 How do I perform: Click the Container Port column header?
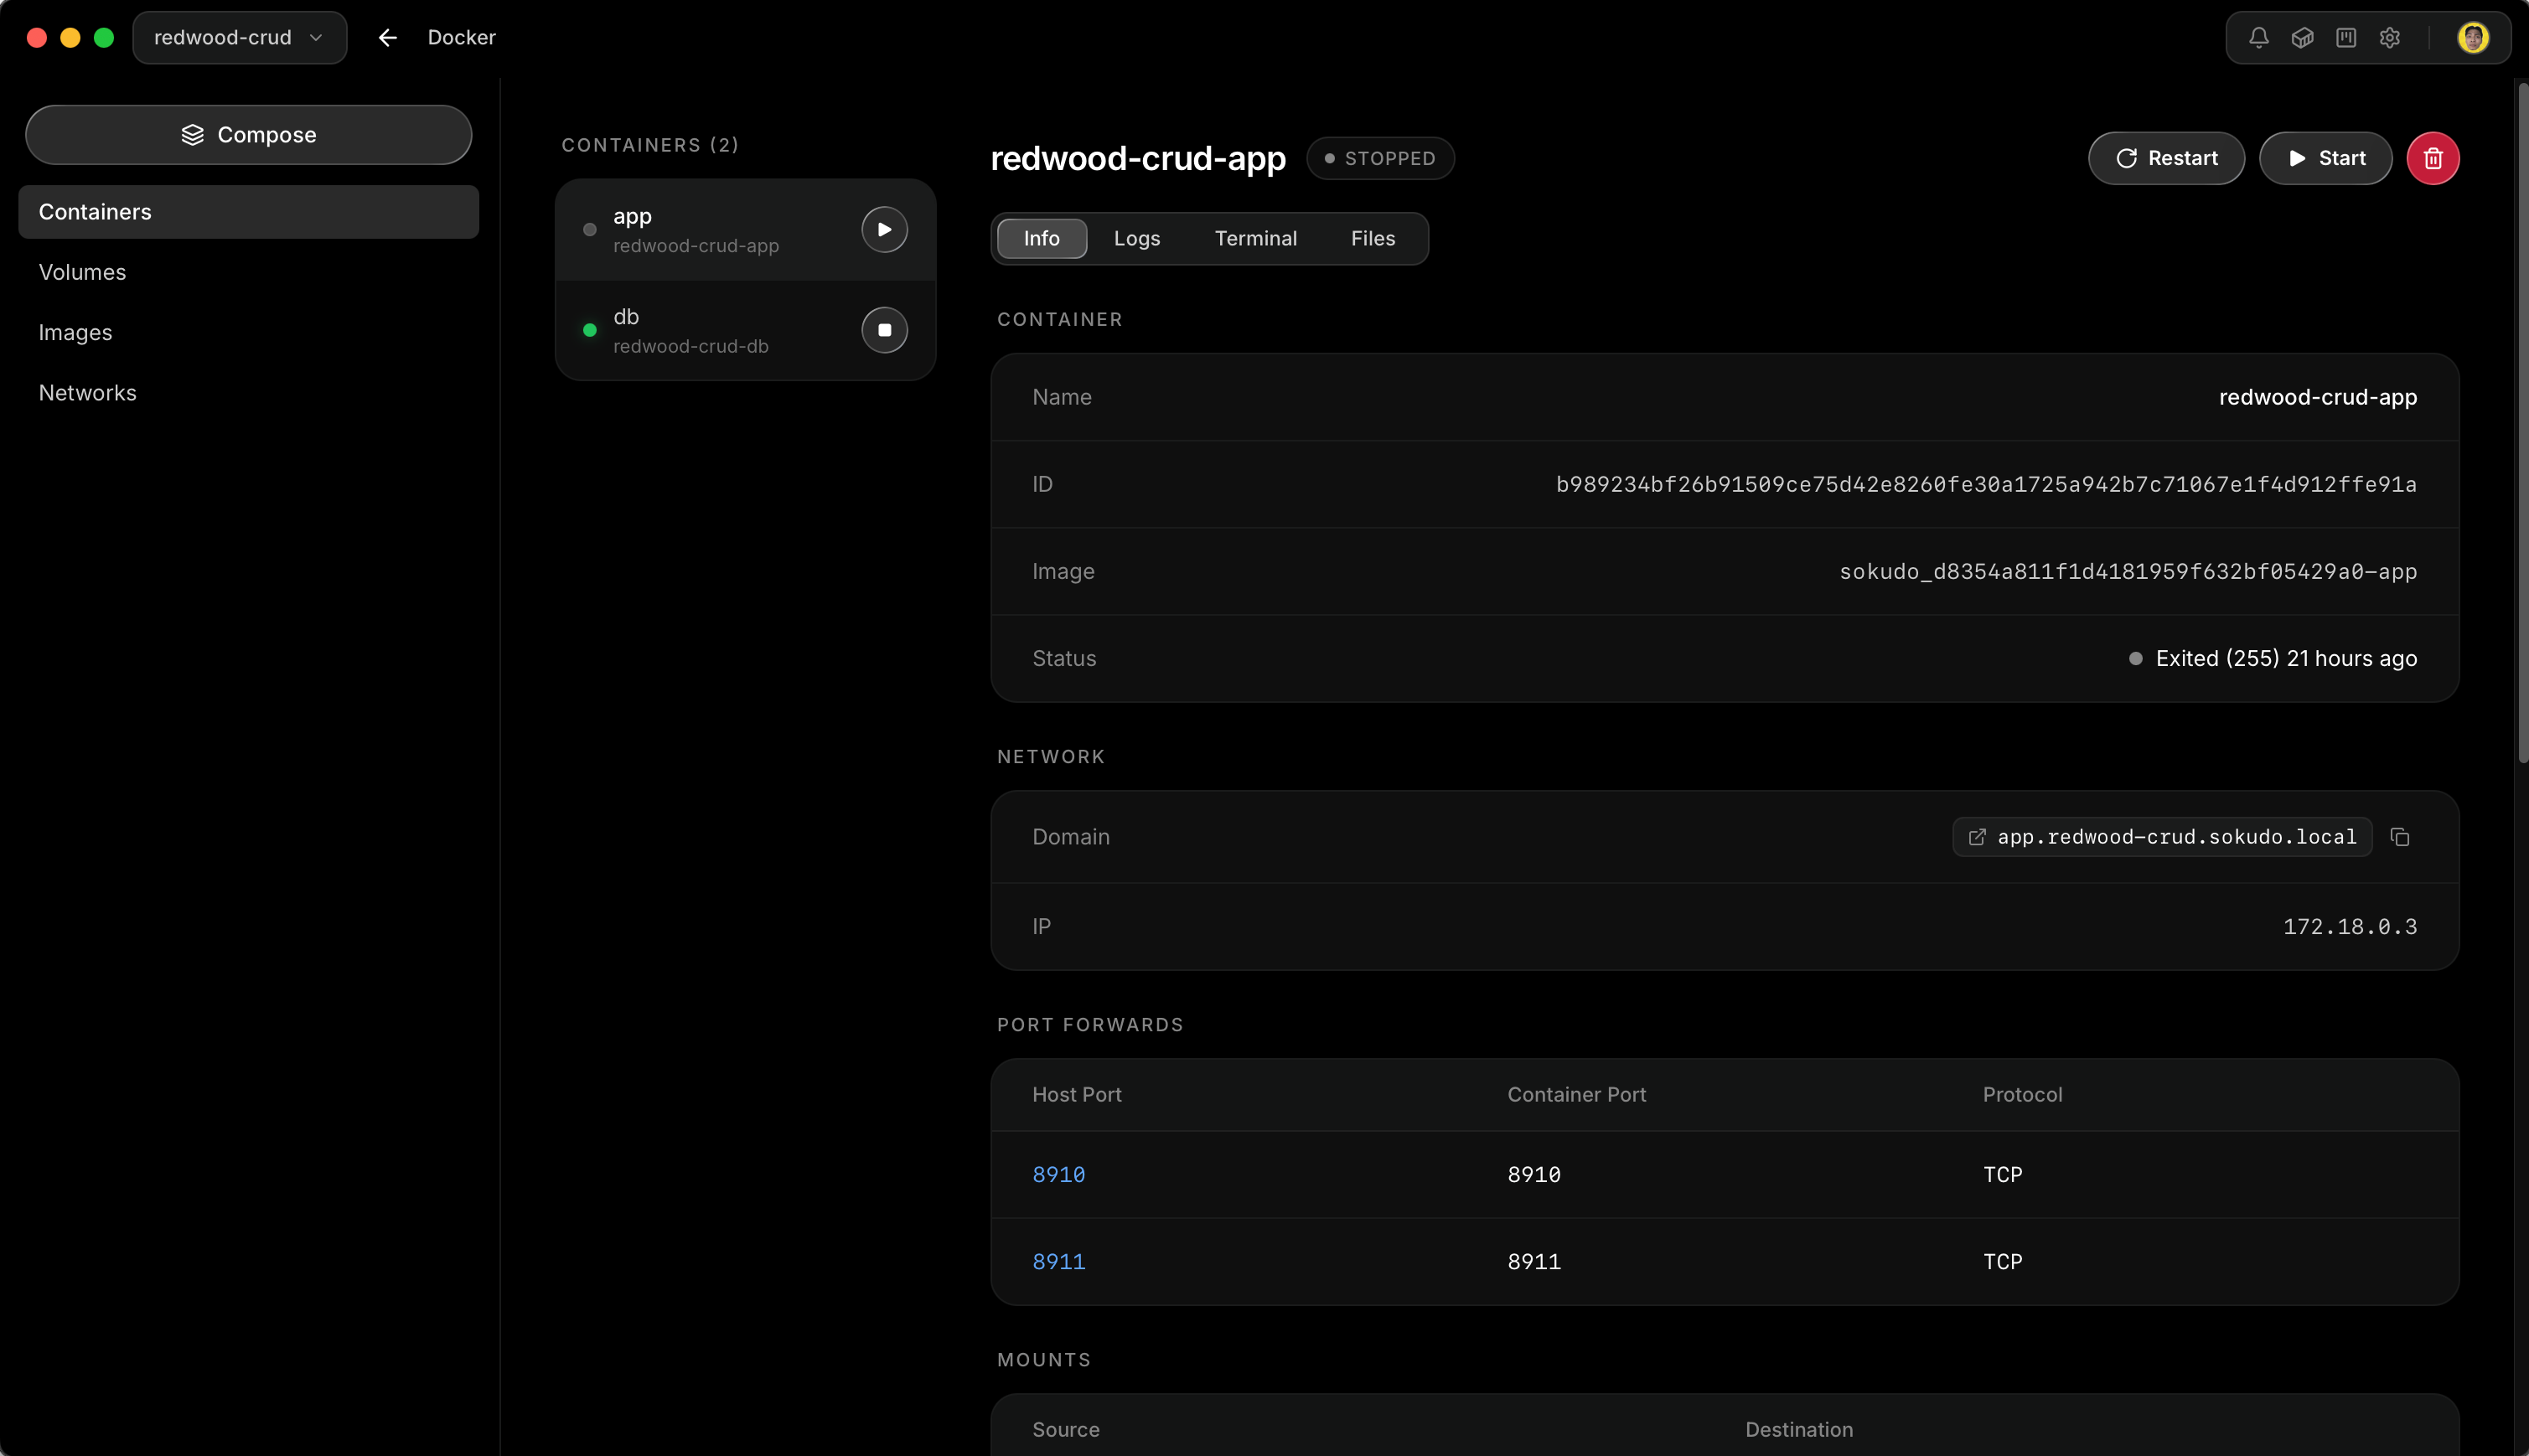(x=1576, y=1095)
